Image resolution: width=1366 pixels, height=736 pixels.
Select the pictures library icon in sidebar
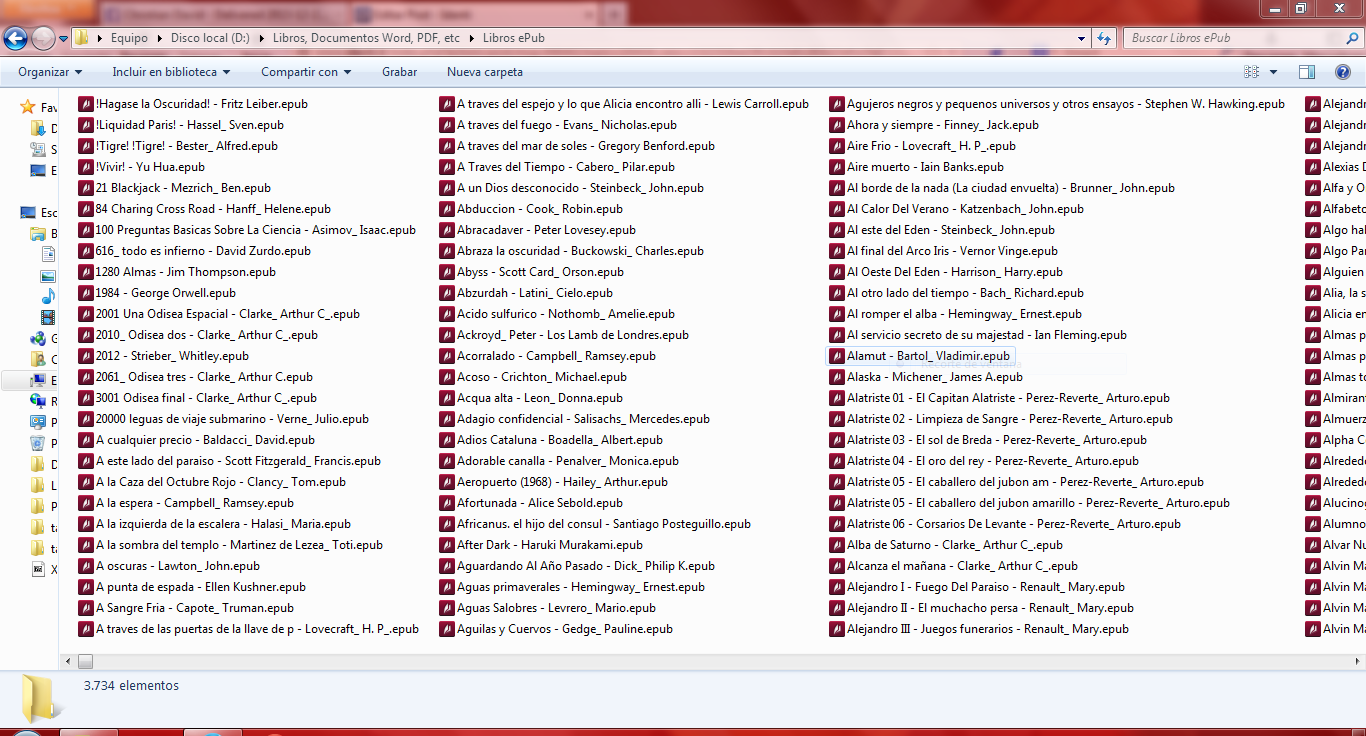coord(47,275)
